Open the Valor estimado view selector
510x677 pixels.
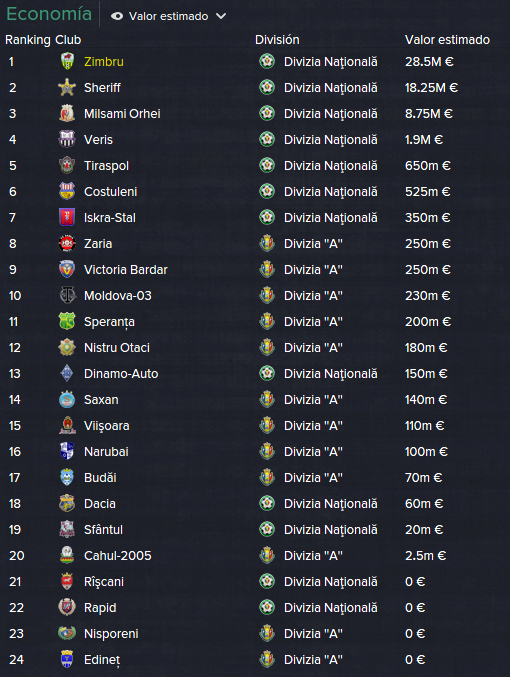(168, 16)
